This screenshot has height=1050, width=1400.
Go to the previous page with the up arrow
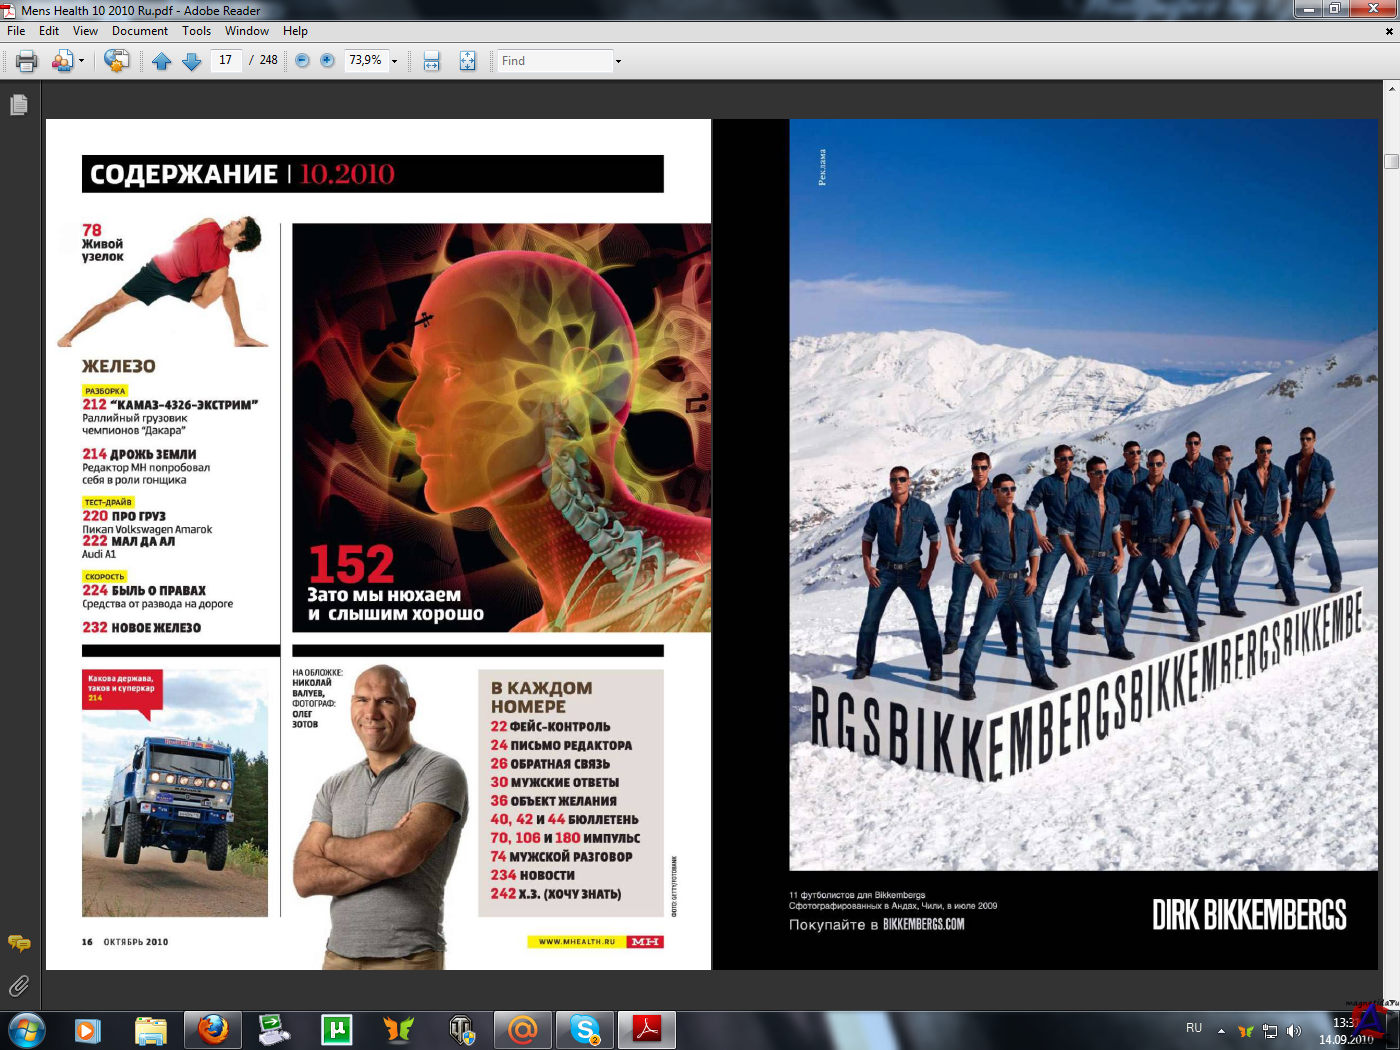[162, 61]
